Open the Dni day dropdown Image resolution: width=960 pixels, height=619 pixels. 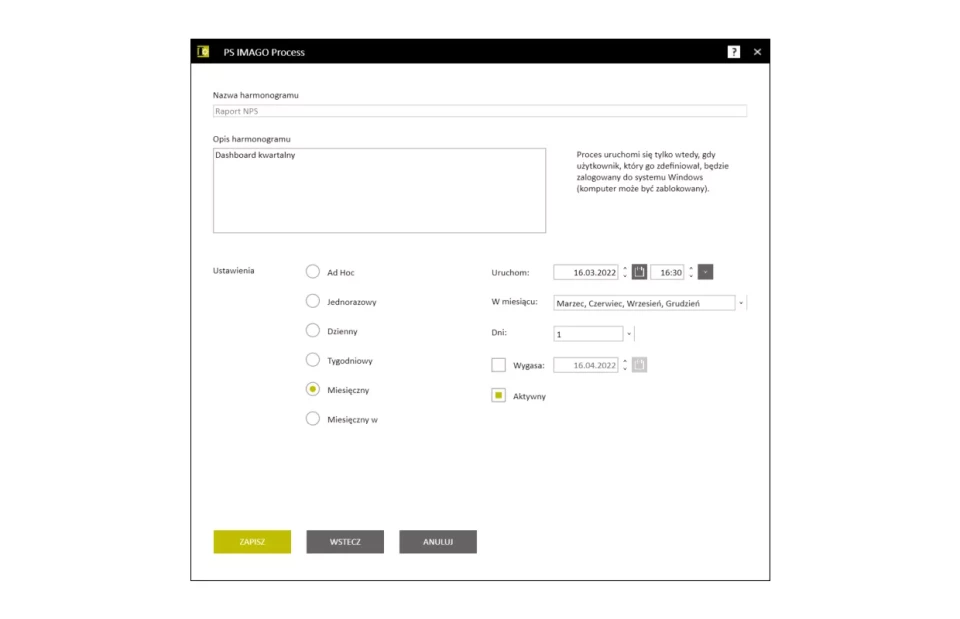tap(629, 334)
